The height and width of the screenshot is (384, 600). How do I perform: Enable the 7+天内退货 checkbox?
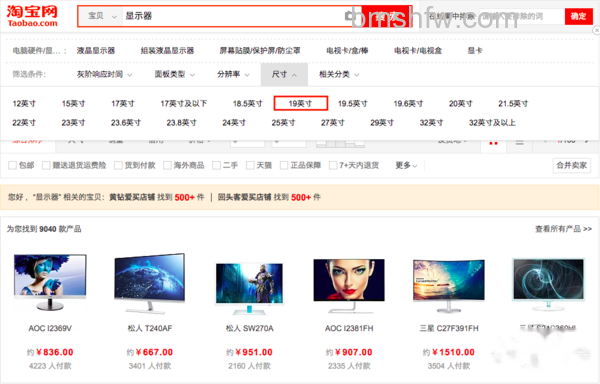(x=333, y=165)
